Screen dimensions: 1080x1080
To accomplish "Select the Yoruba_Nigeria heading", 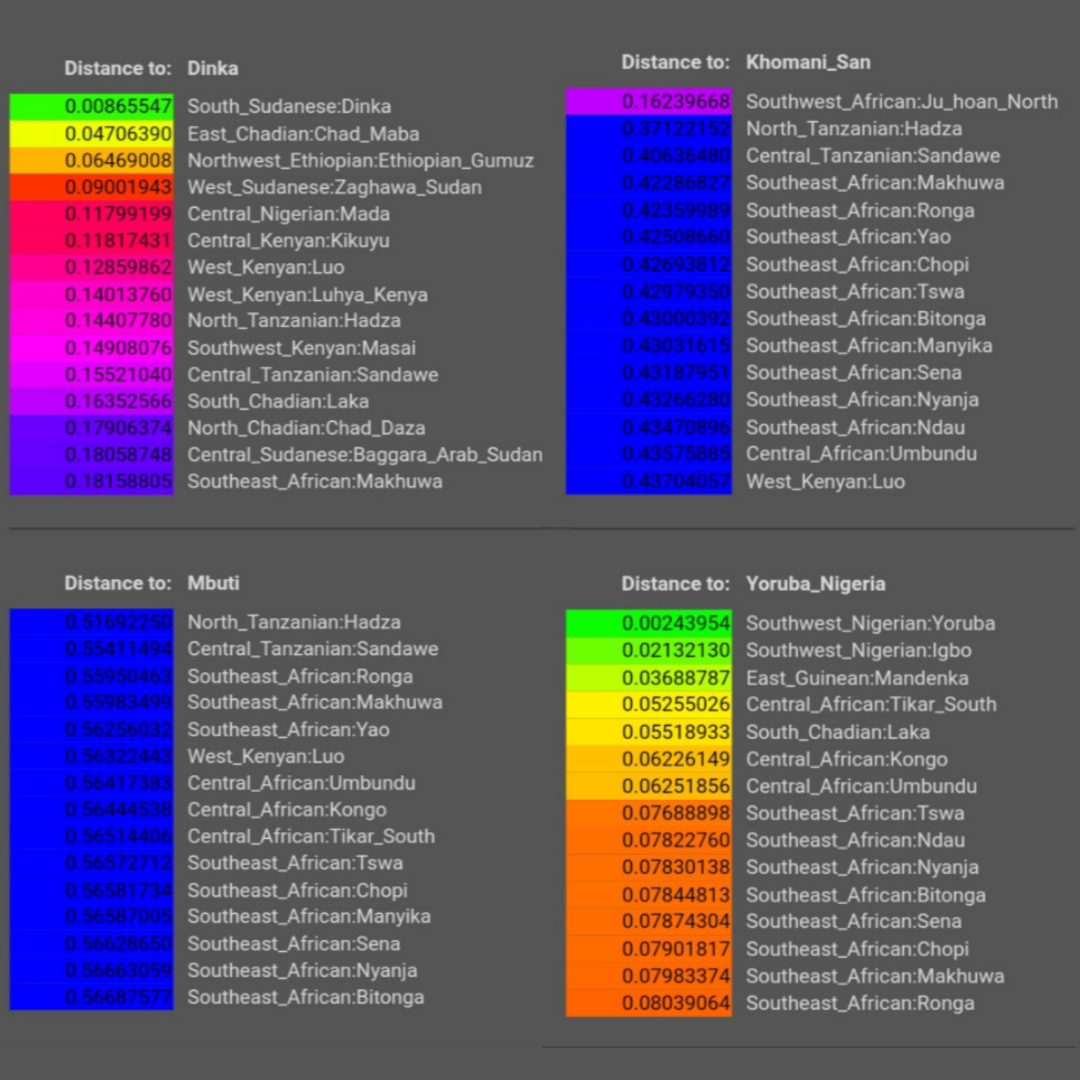I will (x=816, y=583).
